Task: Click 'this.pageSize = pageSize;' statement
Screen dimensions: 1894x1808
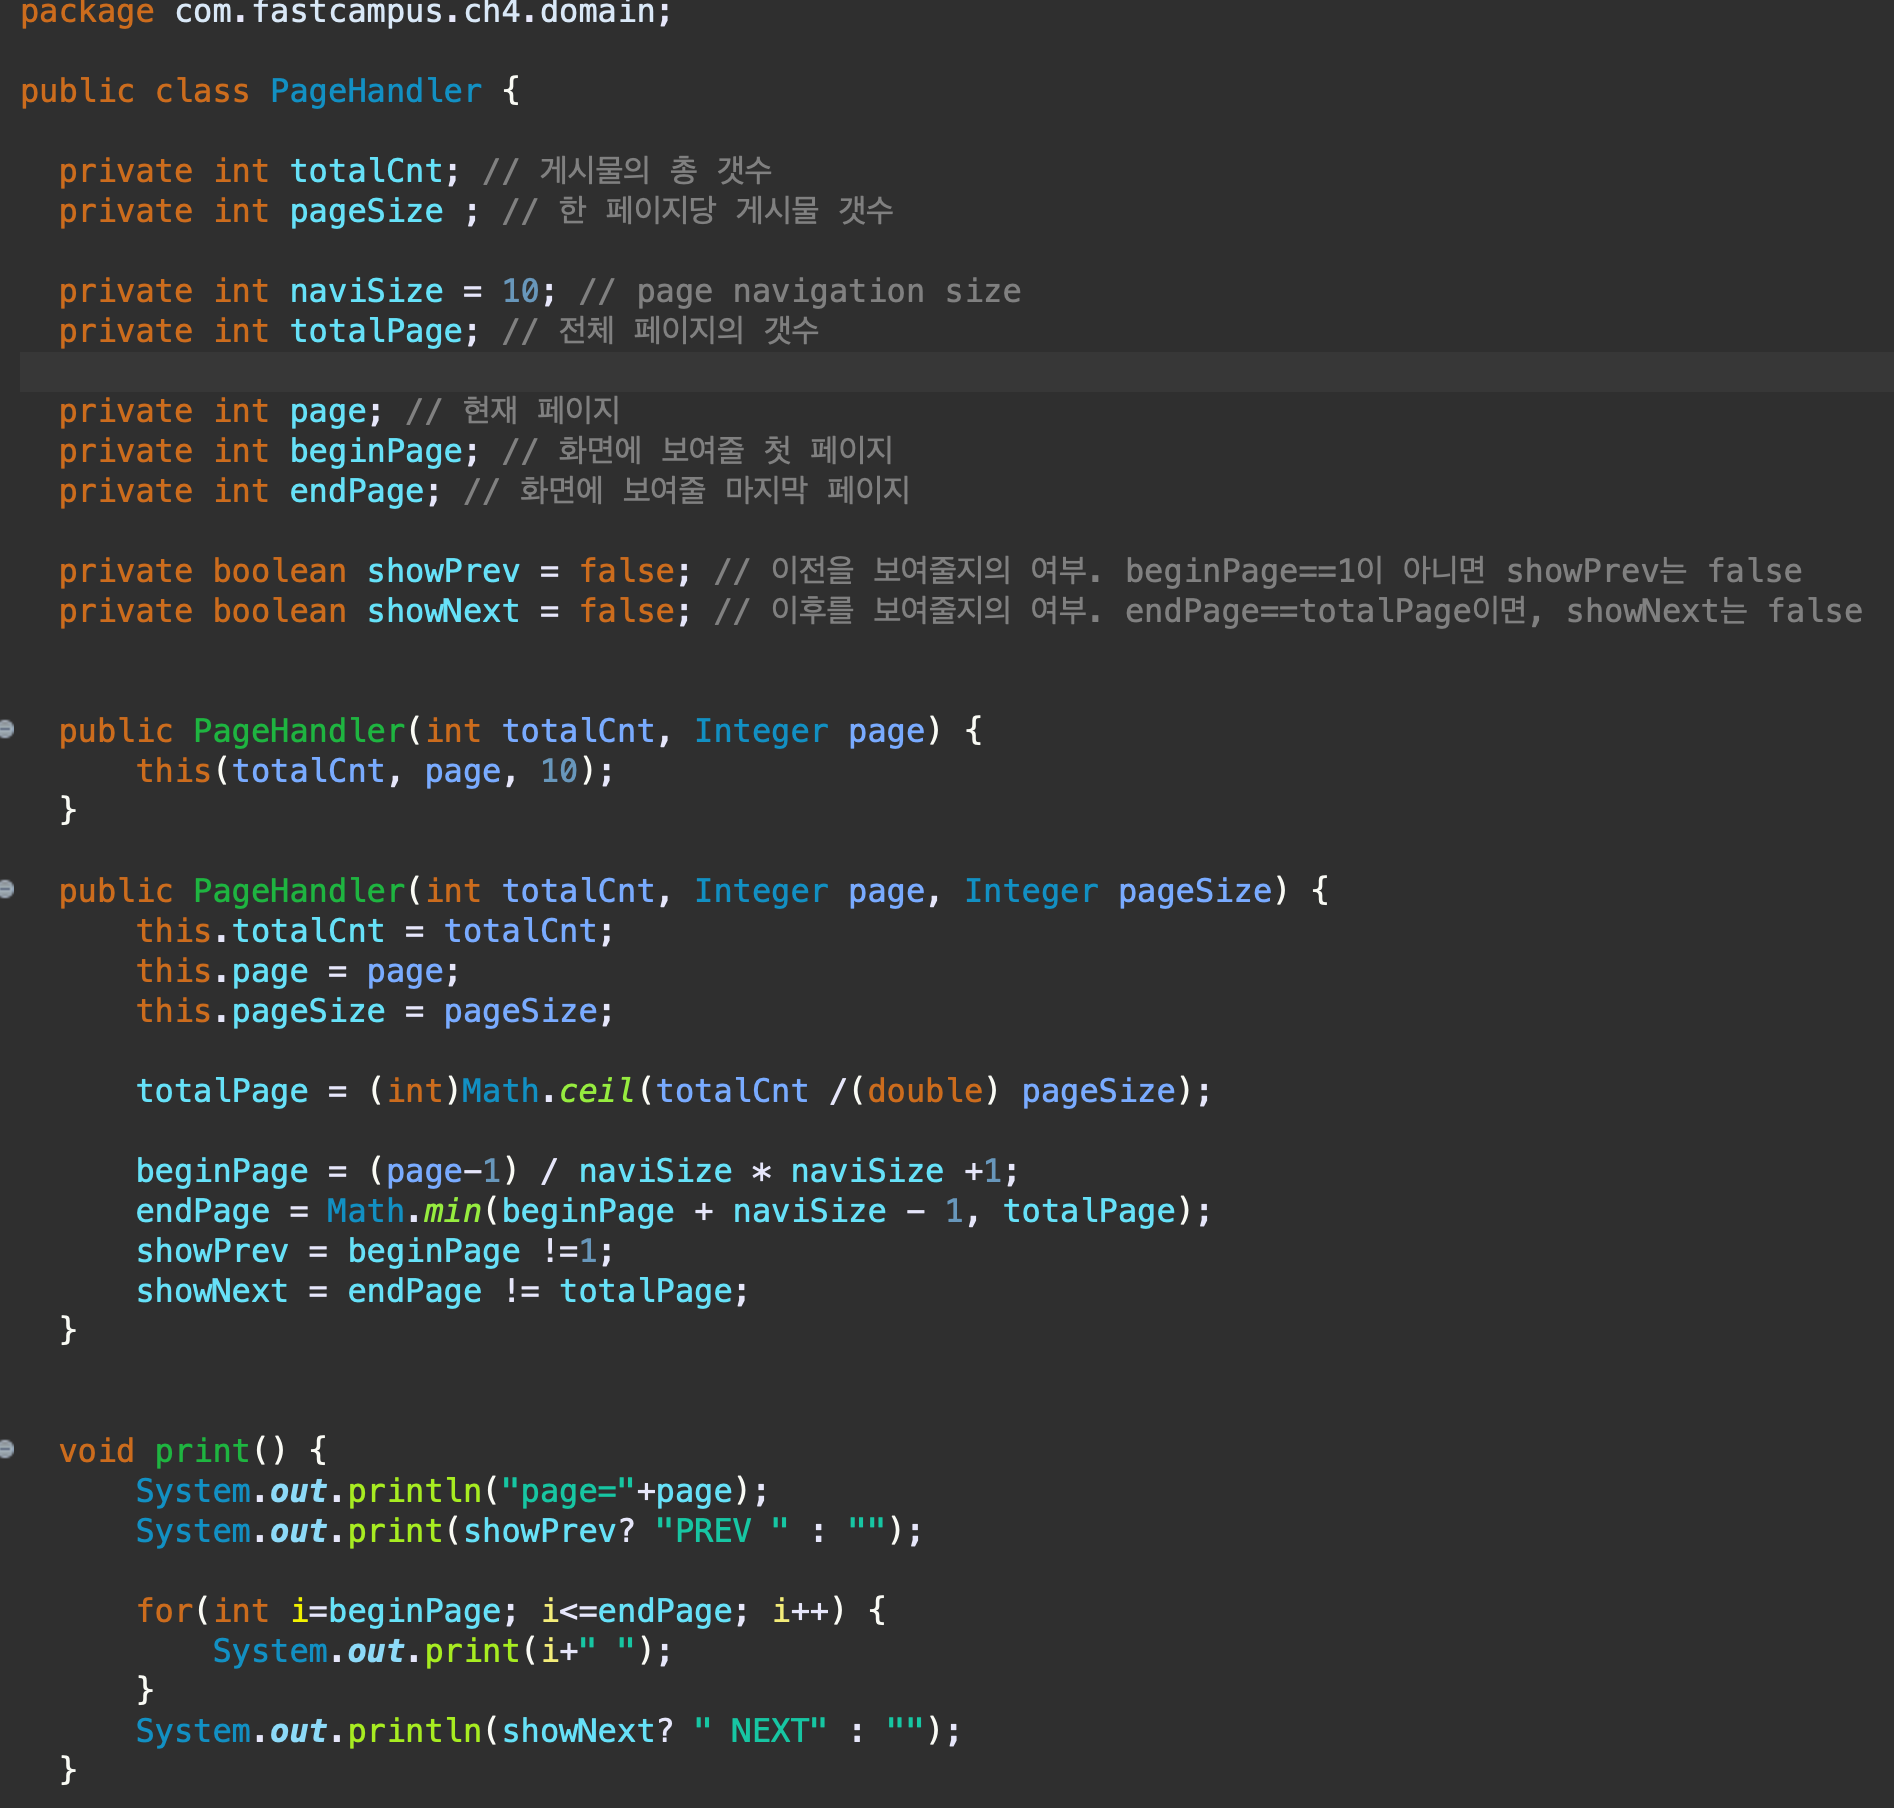Action: [x=375, y=1011]
